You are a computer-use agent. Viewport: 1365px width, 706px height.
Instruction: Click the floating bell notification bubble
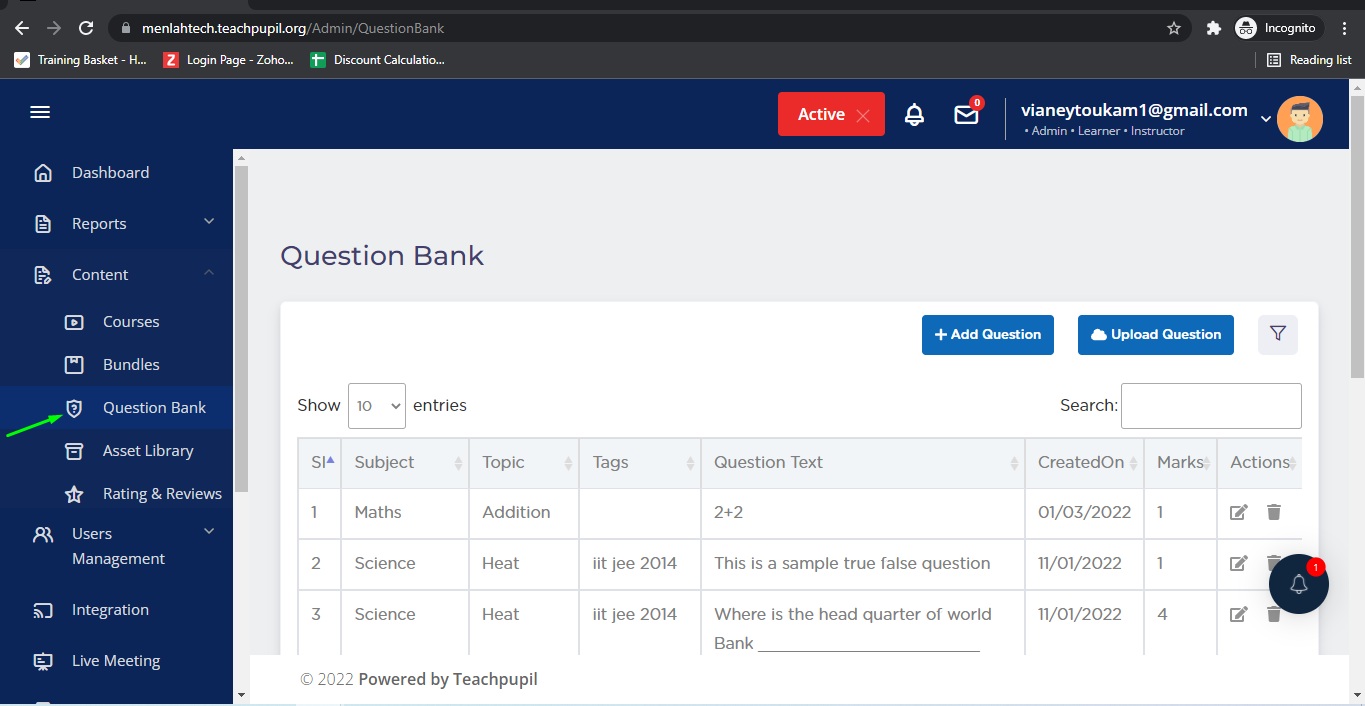pyautogui.click(x=1298, y=584)
